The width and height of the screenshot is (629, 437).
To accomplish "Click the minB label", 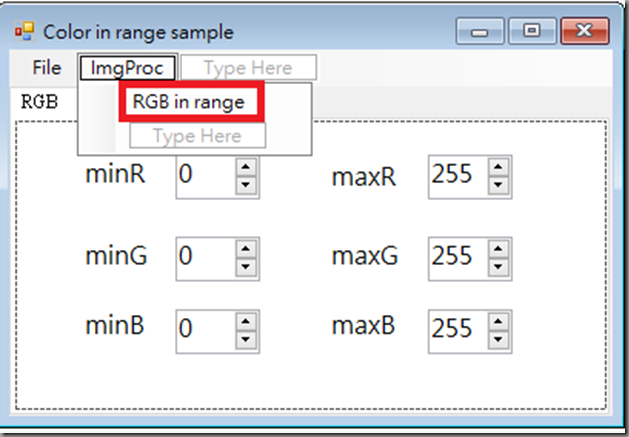I will pyautogui.click(x=115, y=325).
